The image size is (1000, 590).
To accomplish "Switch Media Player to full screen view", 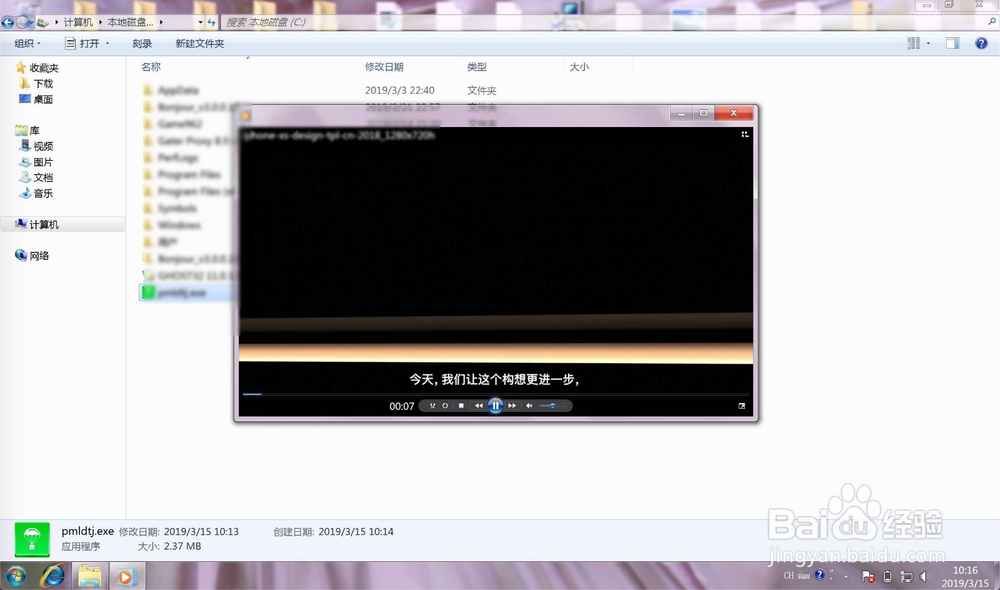I will [x=742, y=406].
